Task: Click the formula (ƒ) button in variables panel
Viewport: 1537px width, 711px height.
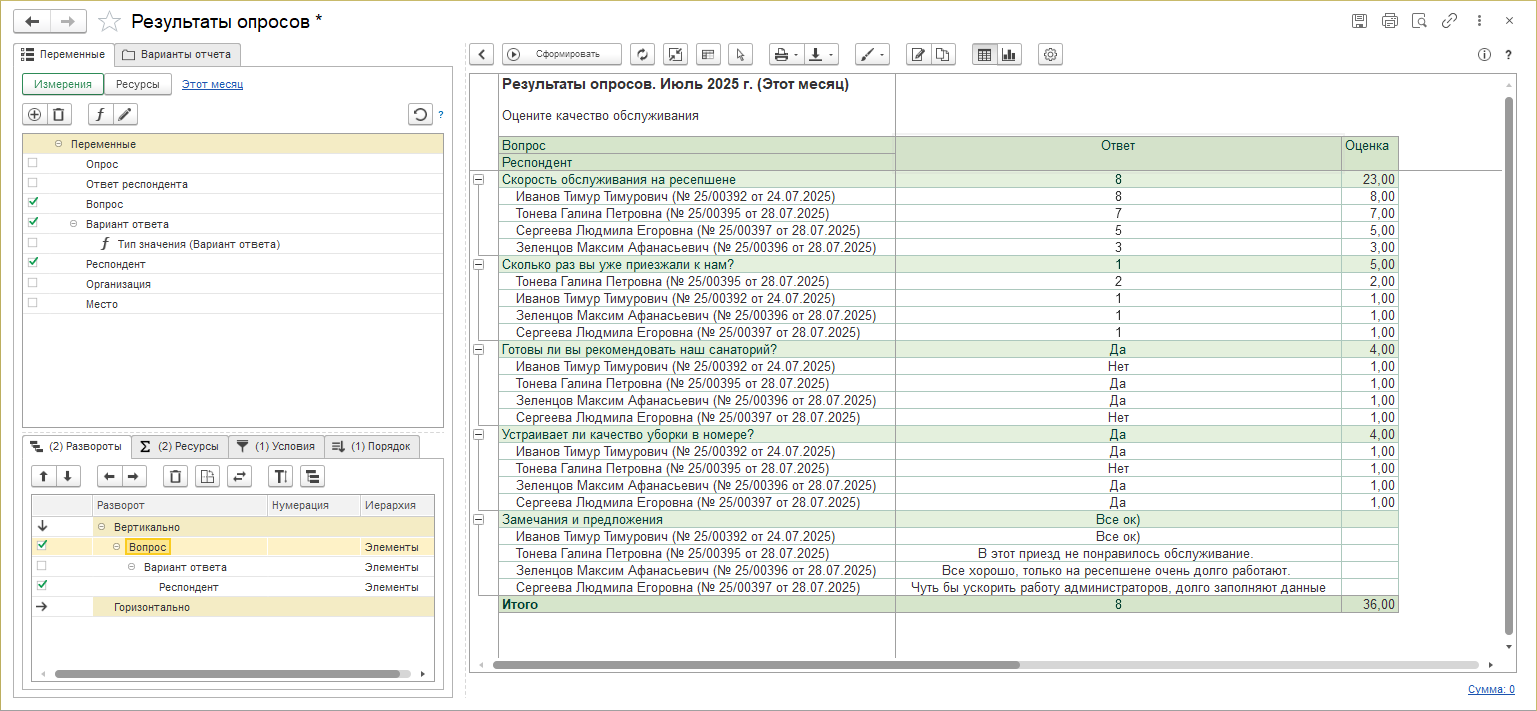Action: pos(100,114)
